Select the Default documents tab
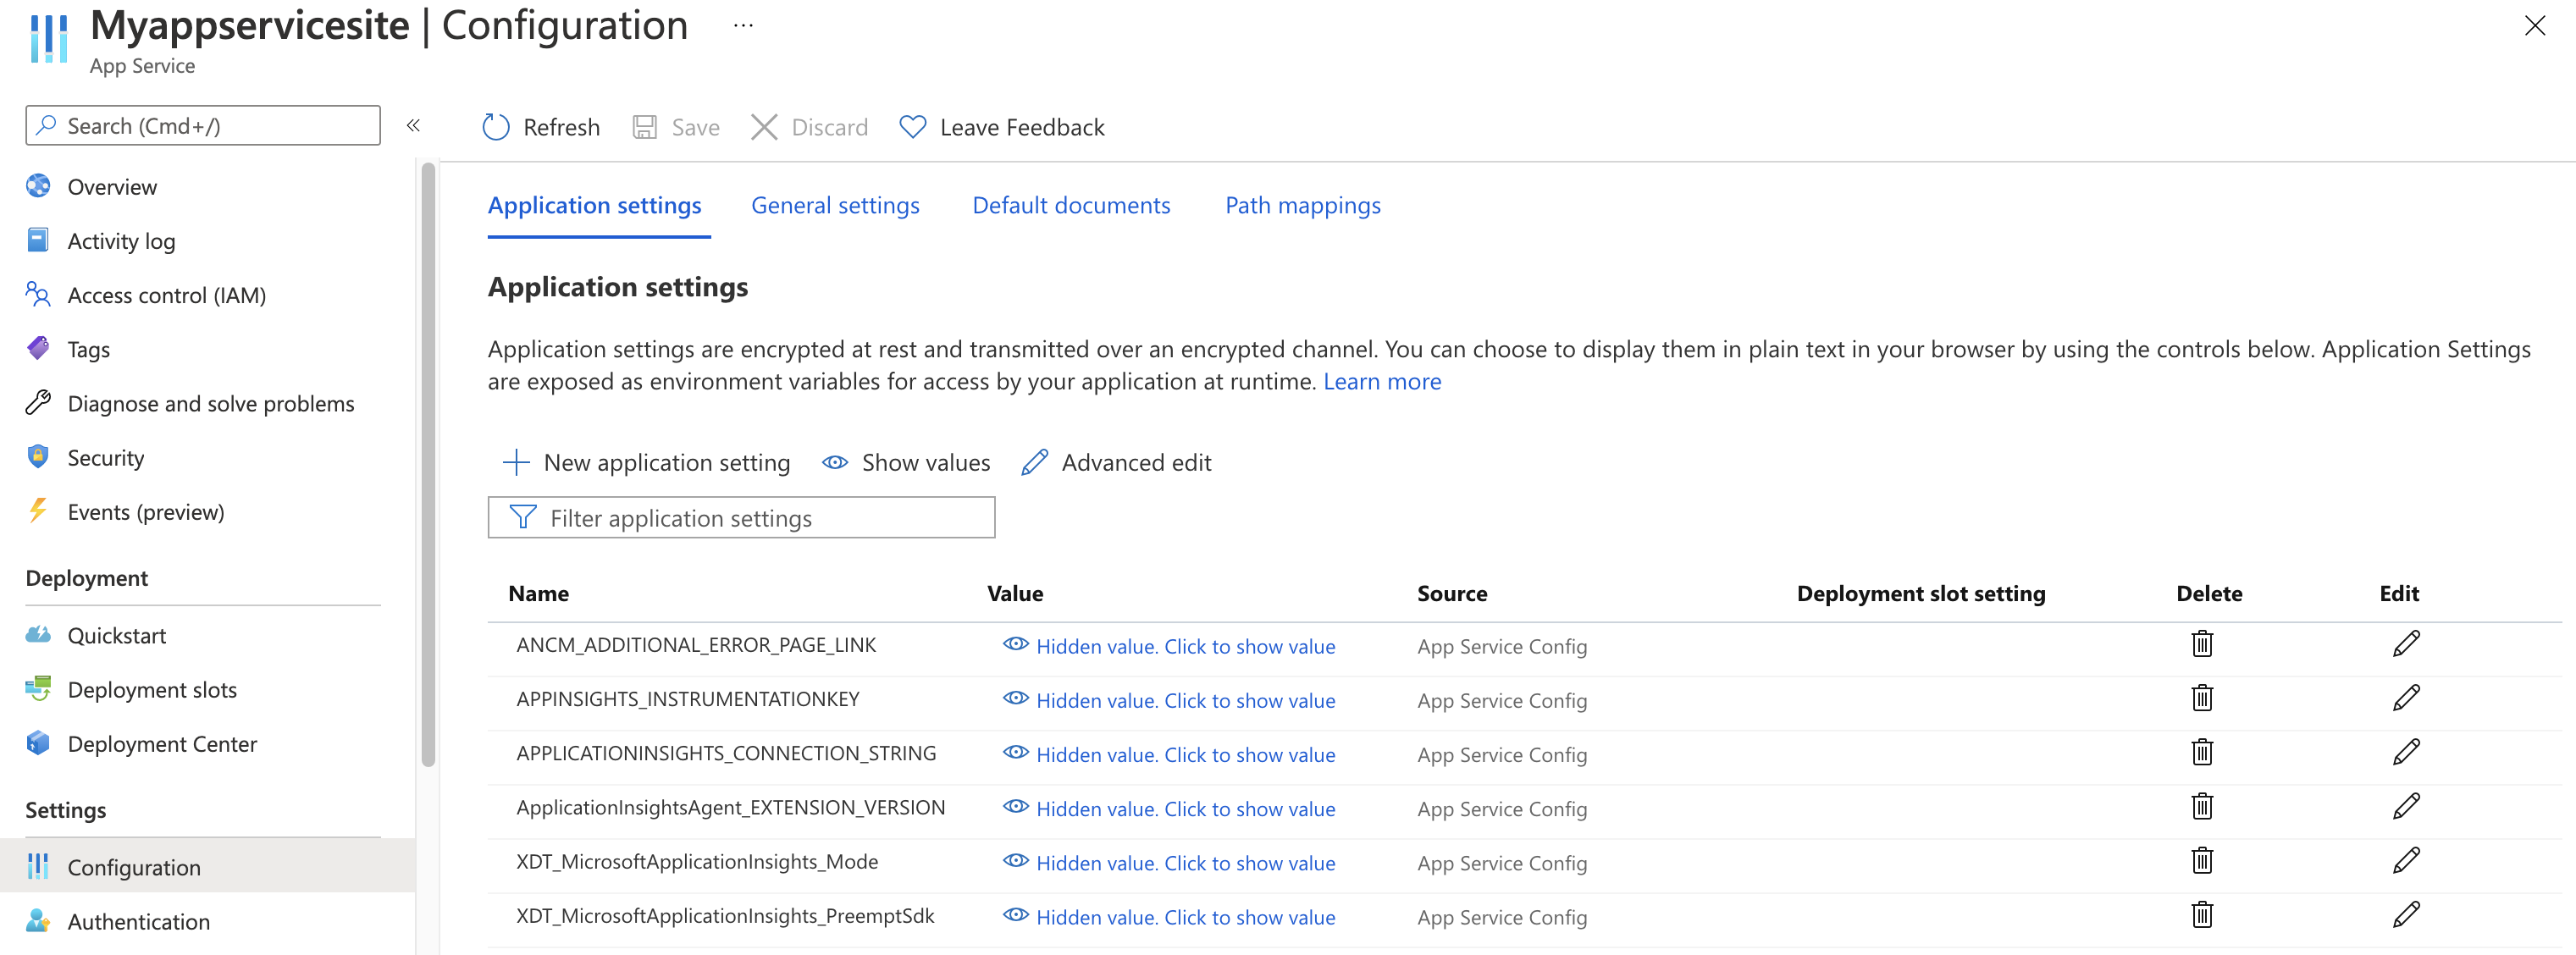 pos(1070,204)
